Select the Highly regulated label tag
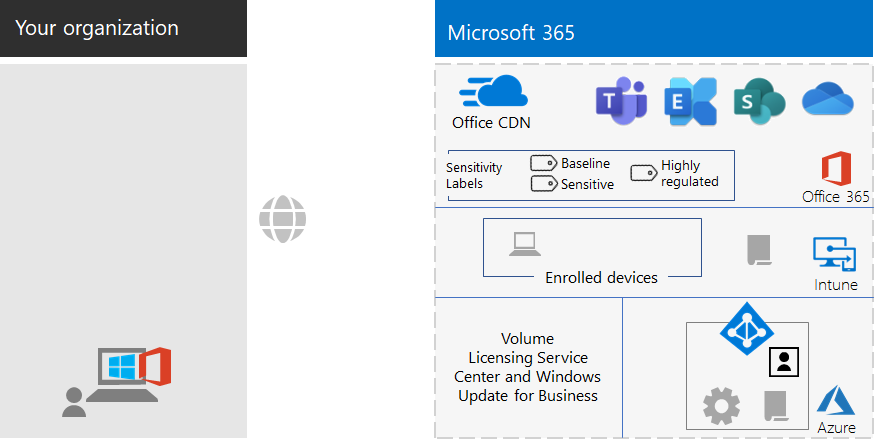This screenshot has height=447, width=880. (643, 173)
